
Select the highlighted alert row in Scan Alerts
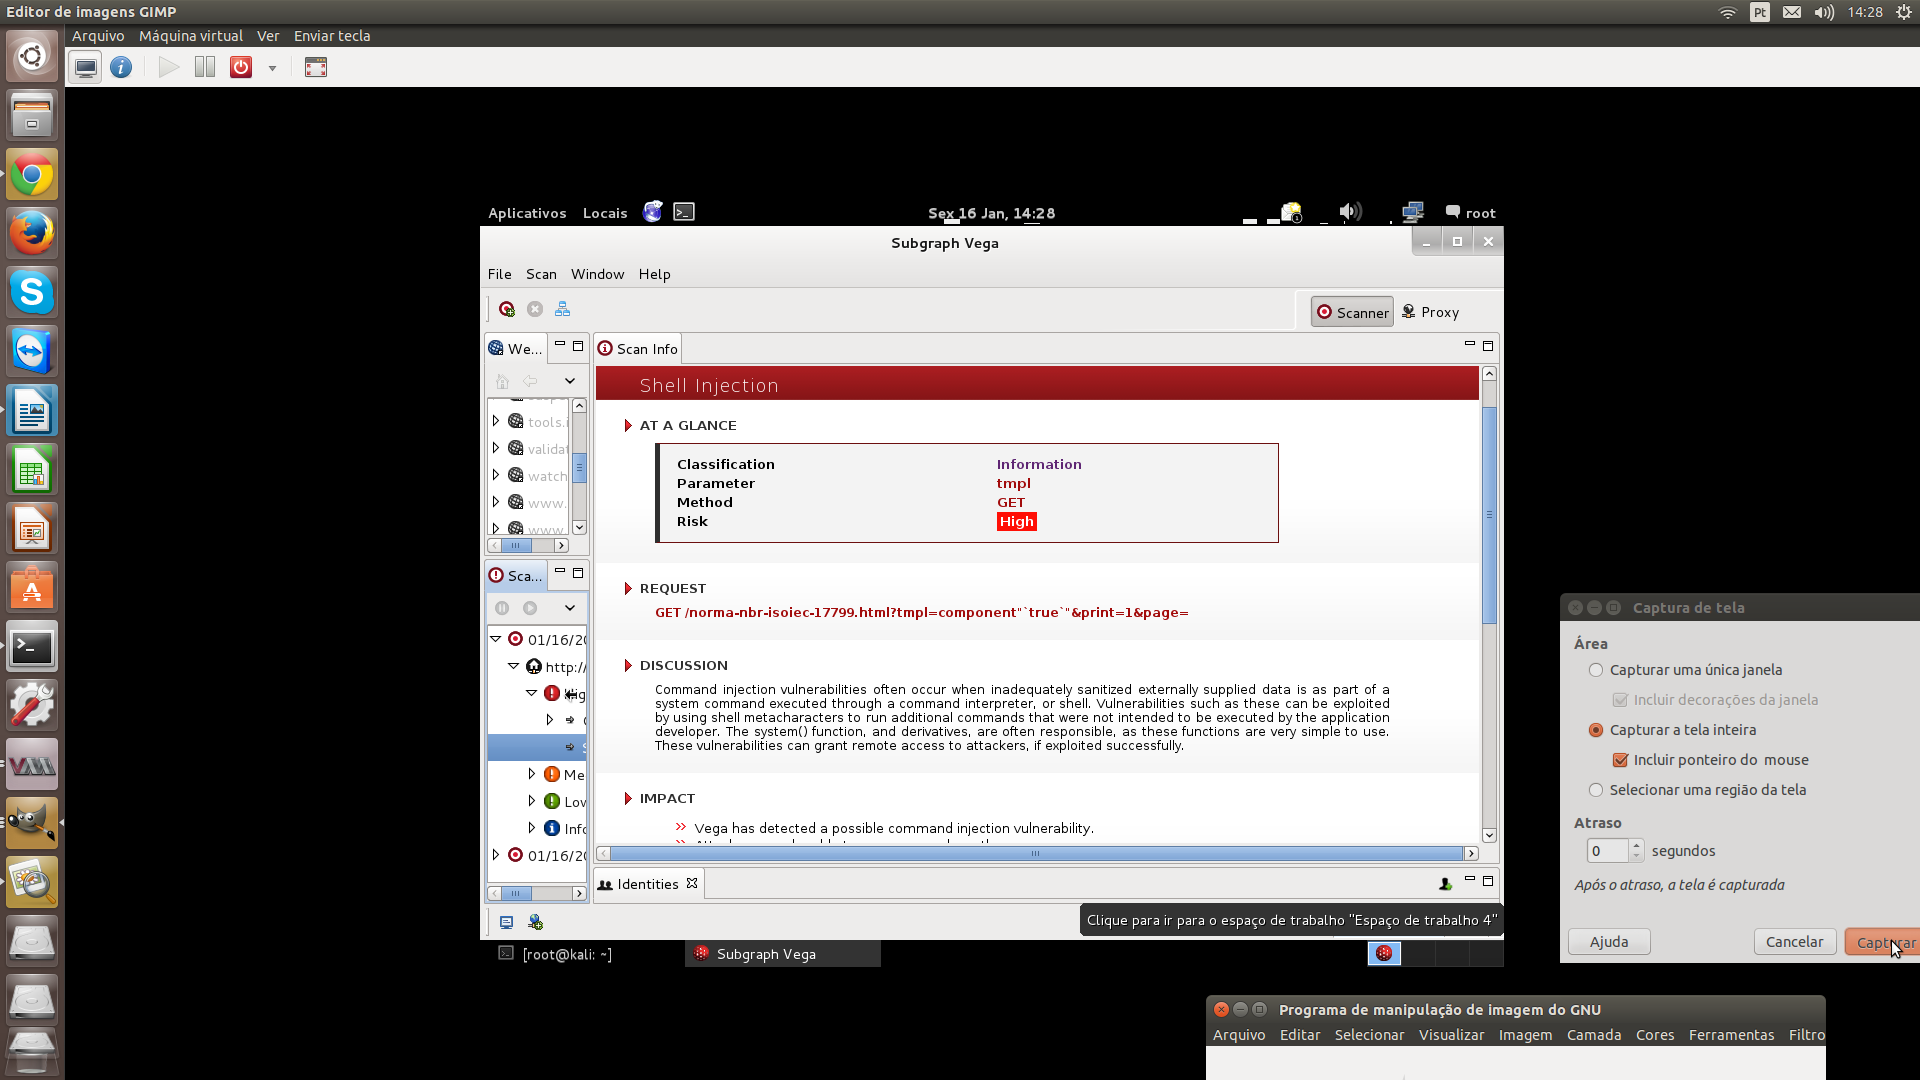click(537, 747)
